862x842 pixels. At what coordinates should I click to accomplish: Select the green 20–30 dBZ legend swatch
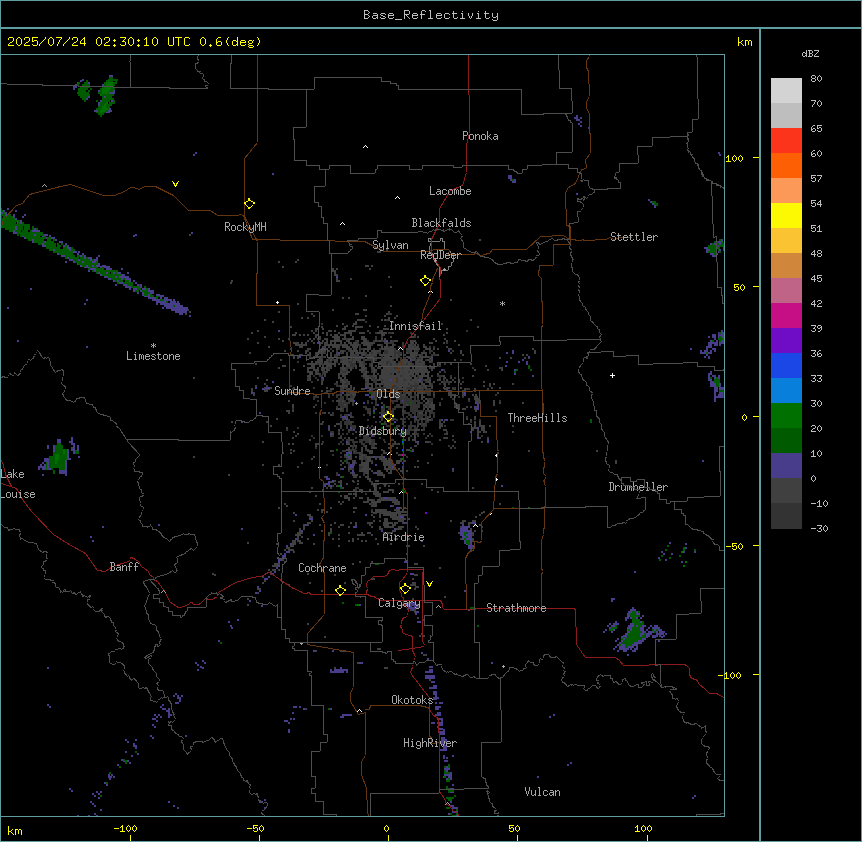(786, 416)
